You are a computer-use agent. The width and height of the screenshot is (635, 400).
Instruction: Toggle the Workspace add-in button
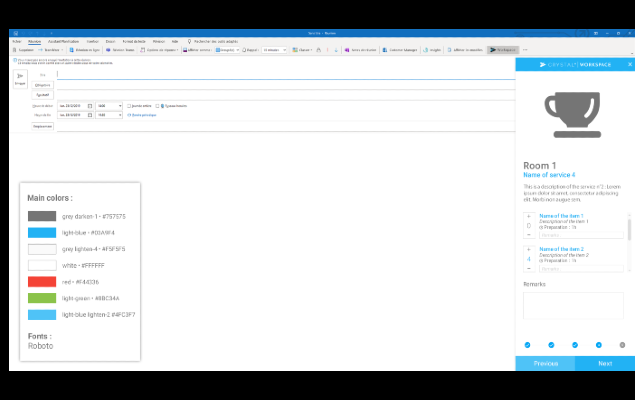(503, 50)
